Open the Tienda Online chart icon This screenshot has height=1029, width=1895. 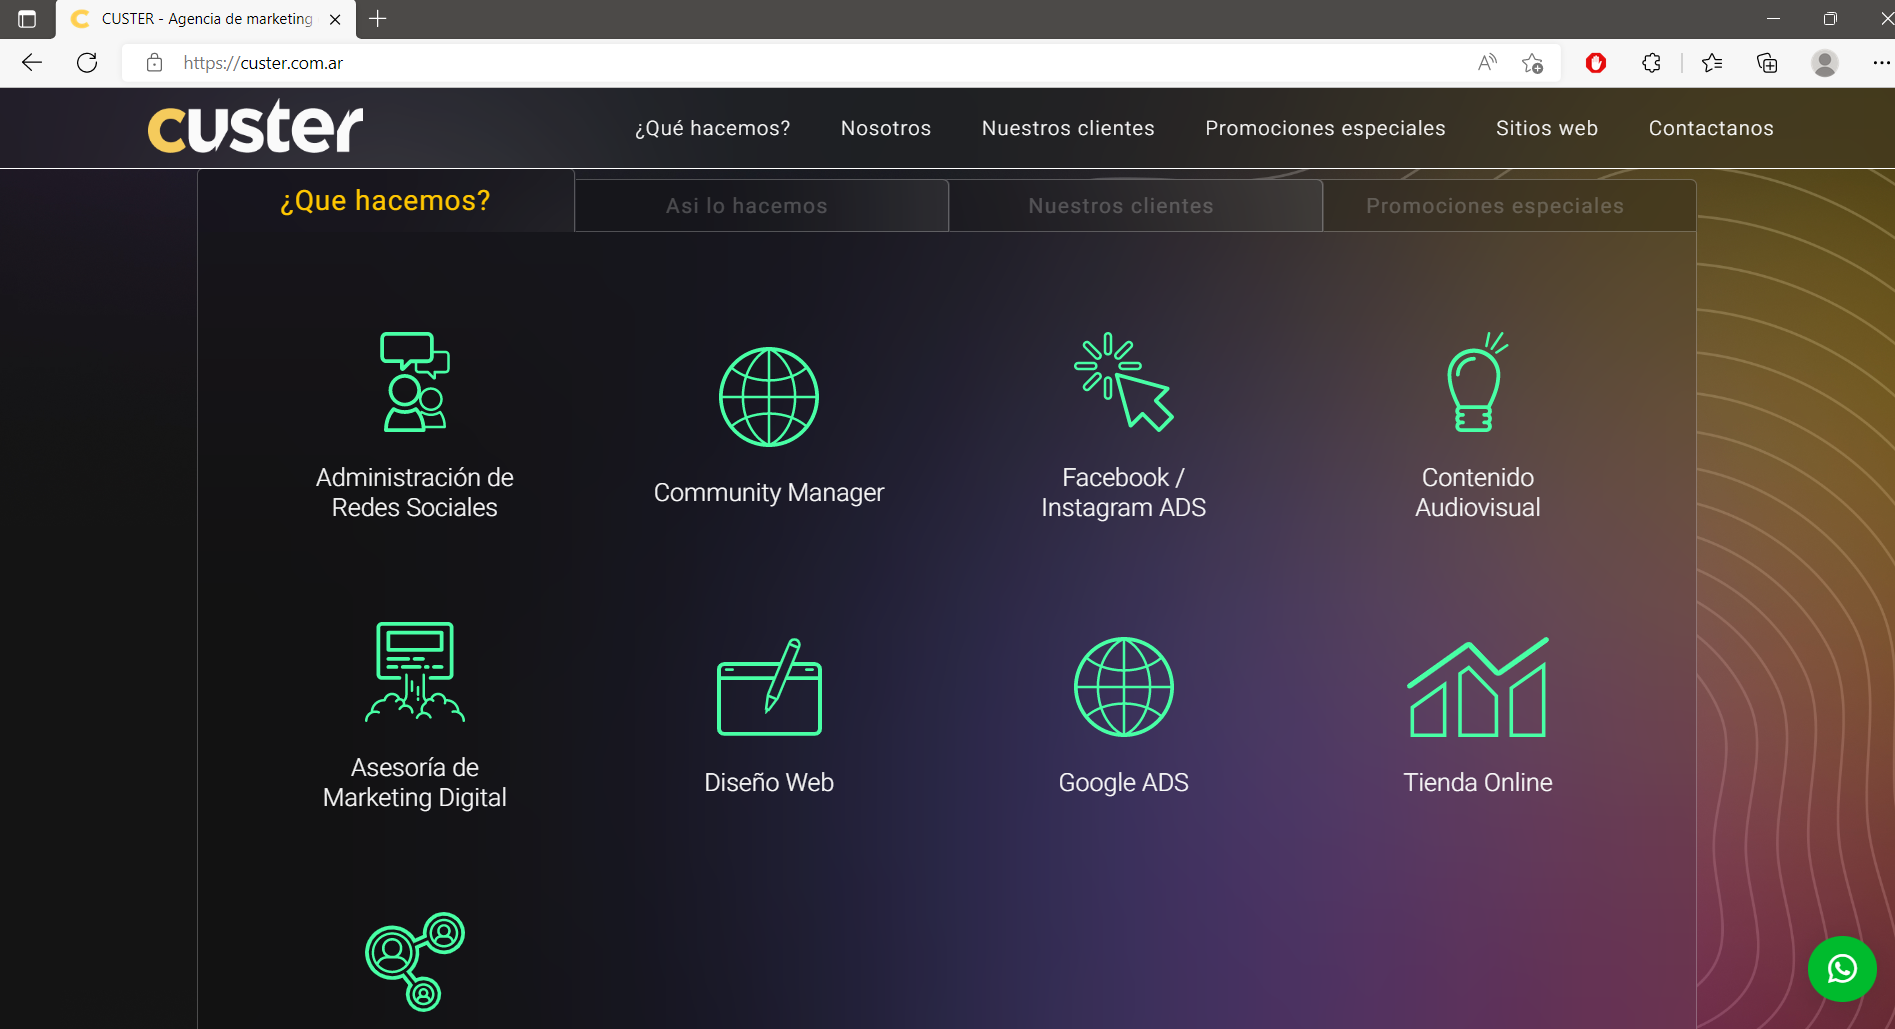pos(1477,687)
